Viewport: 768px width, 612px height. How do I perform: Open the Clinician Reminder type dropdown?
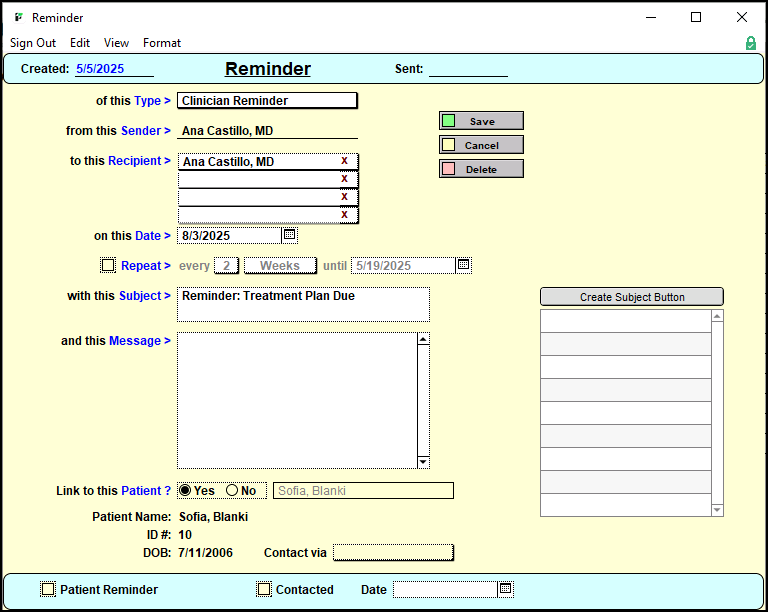266,101
